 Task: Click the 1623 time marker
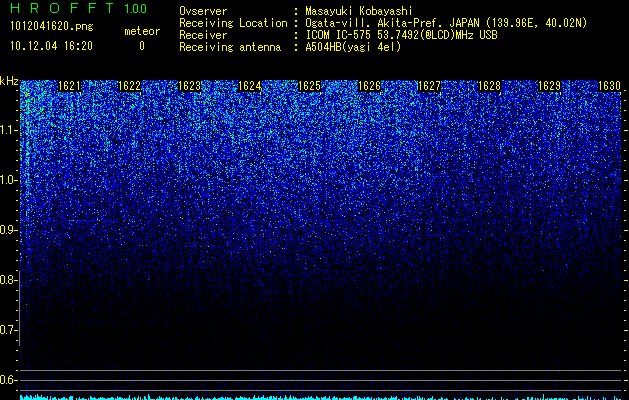(x=189, y=86)
